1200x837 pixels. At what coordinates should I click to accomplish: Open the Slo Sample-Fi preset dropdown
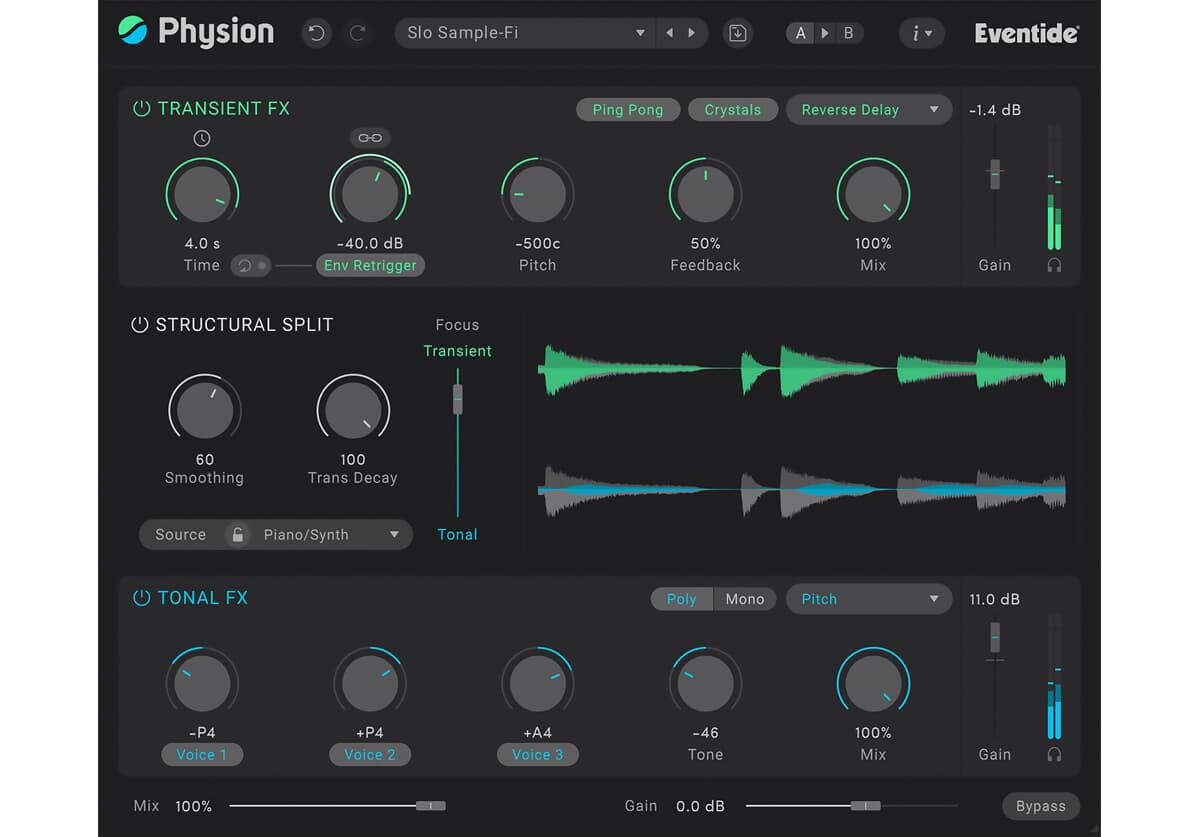pyautogui.click(x=522, y=32)
